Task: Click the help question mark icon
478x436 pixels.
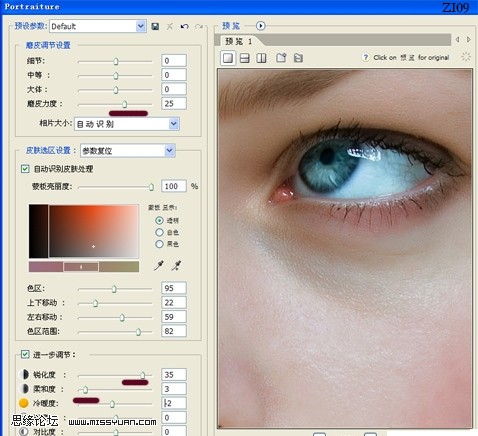Action: coord(365,57)
